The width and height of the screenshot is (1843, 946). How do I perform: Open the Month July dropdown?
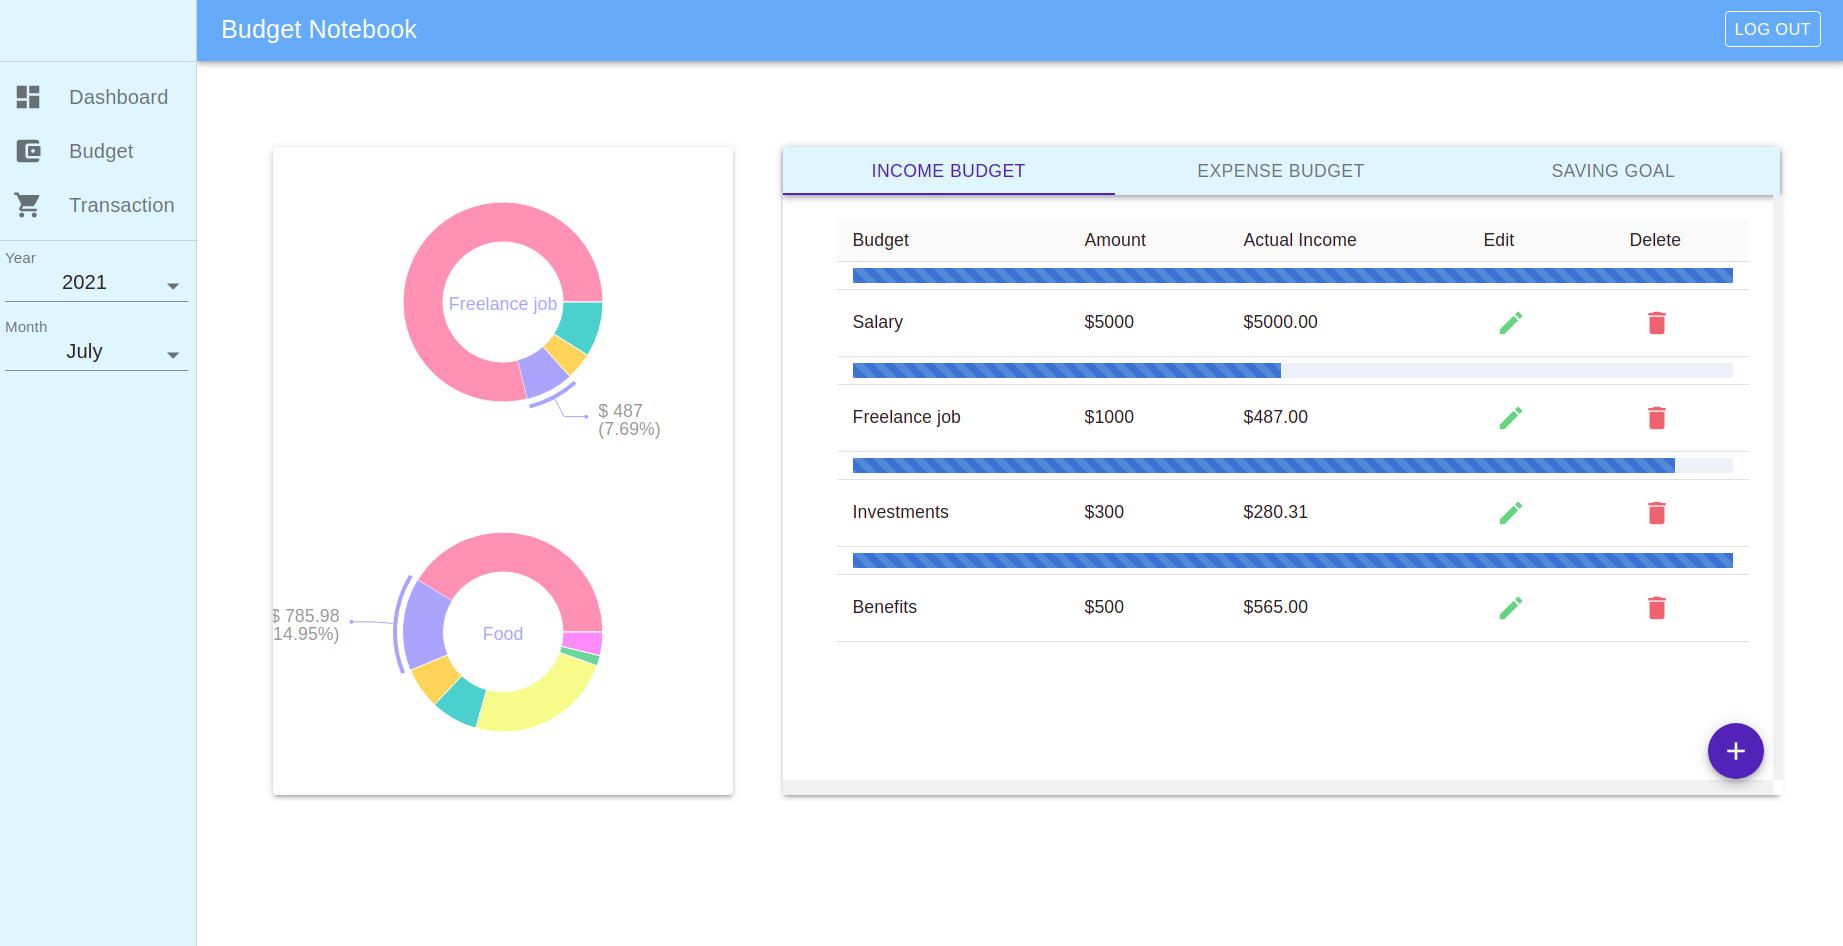[96, 352]
